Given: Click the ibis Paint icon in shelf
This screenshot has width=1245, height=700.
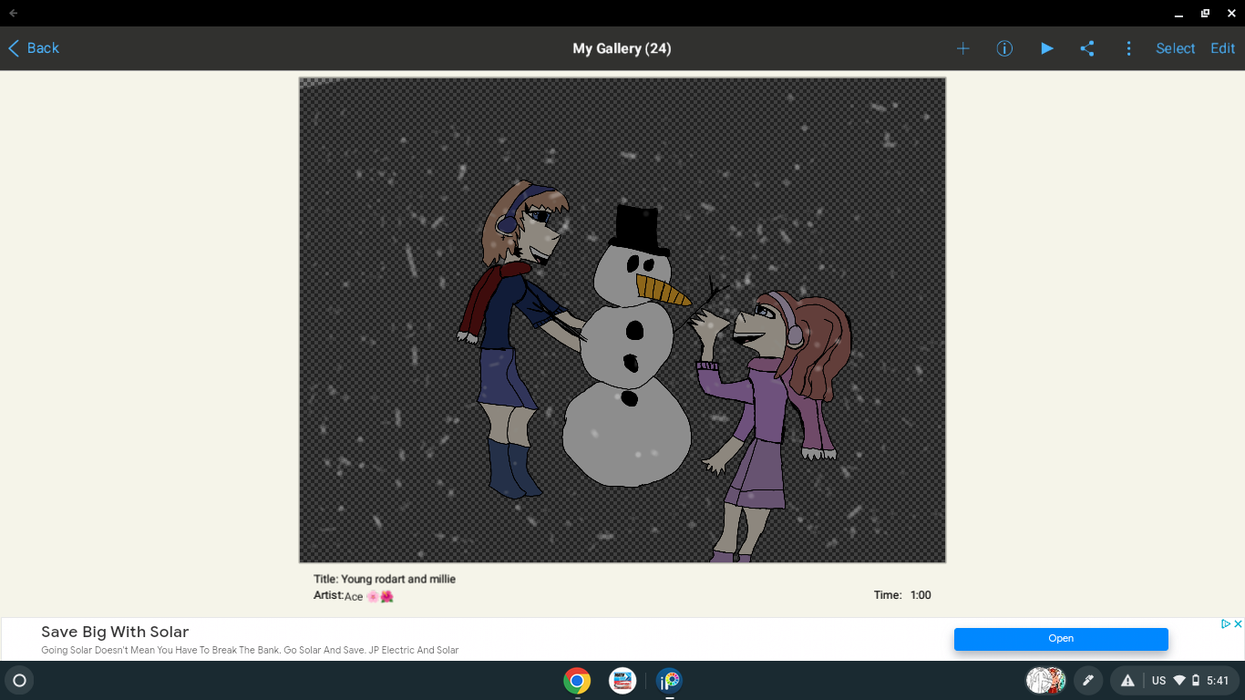Looking at the screenshot, I should (668, 681).
